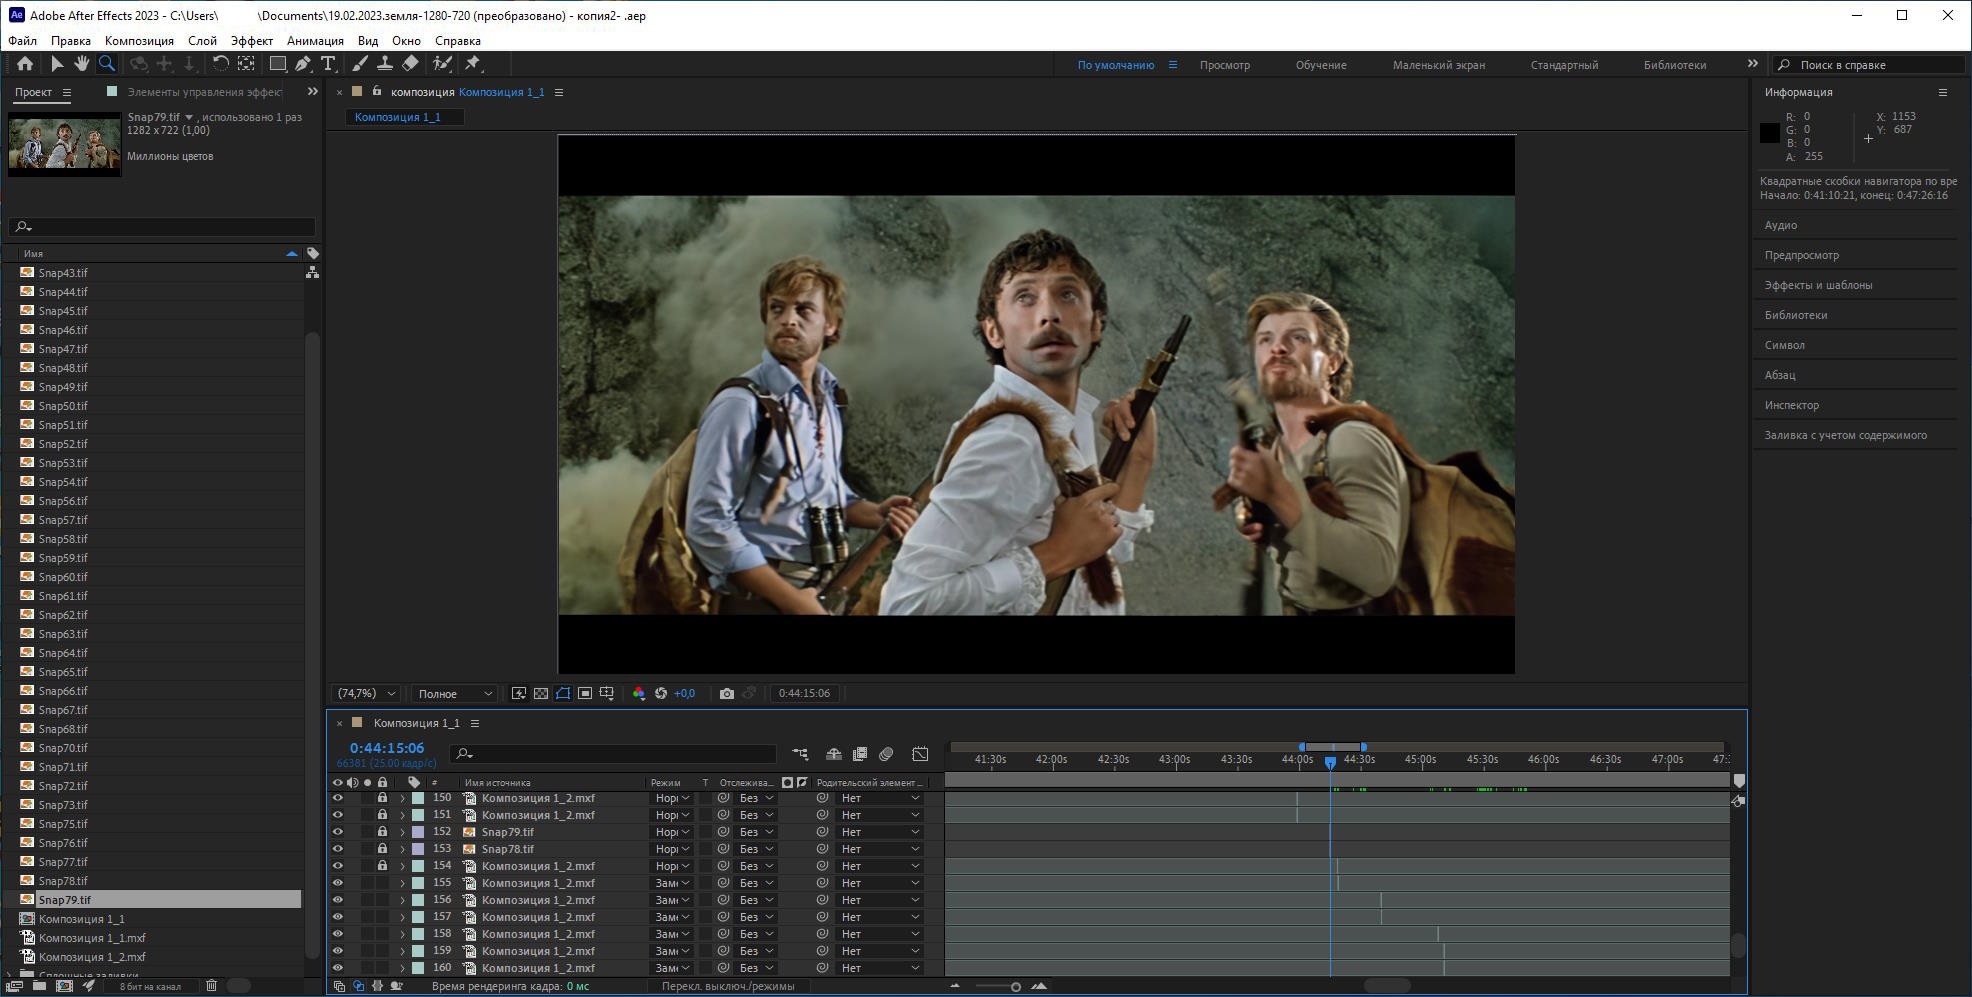Select the Puppet Pin tool
This screenshot has width=1972, height=997.
pos(473,64)
